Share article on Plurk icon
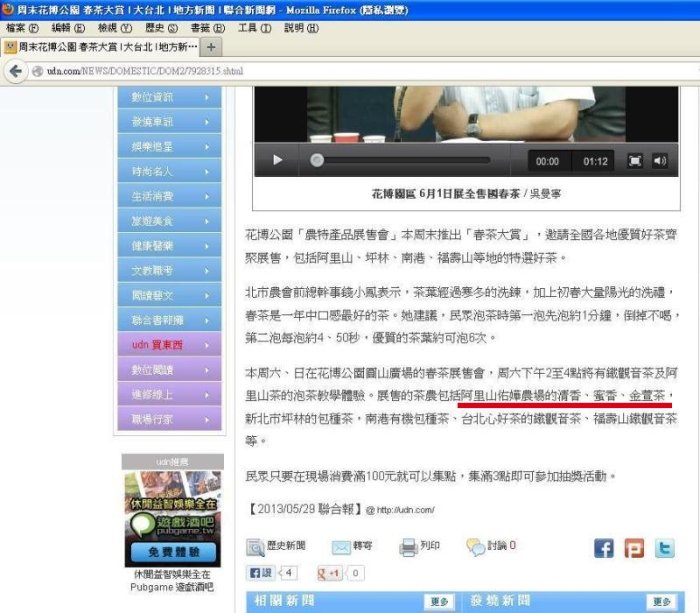 (634, 548)
